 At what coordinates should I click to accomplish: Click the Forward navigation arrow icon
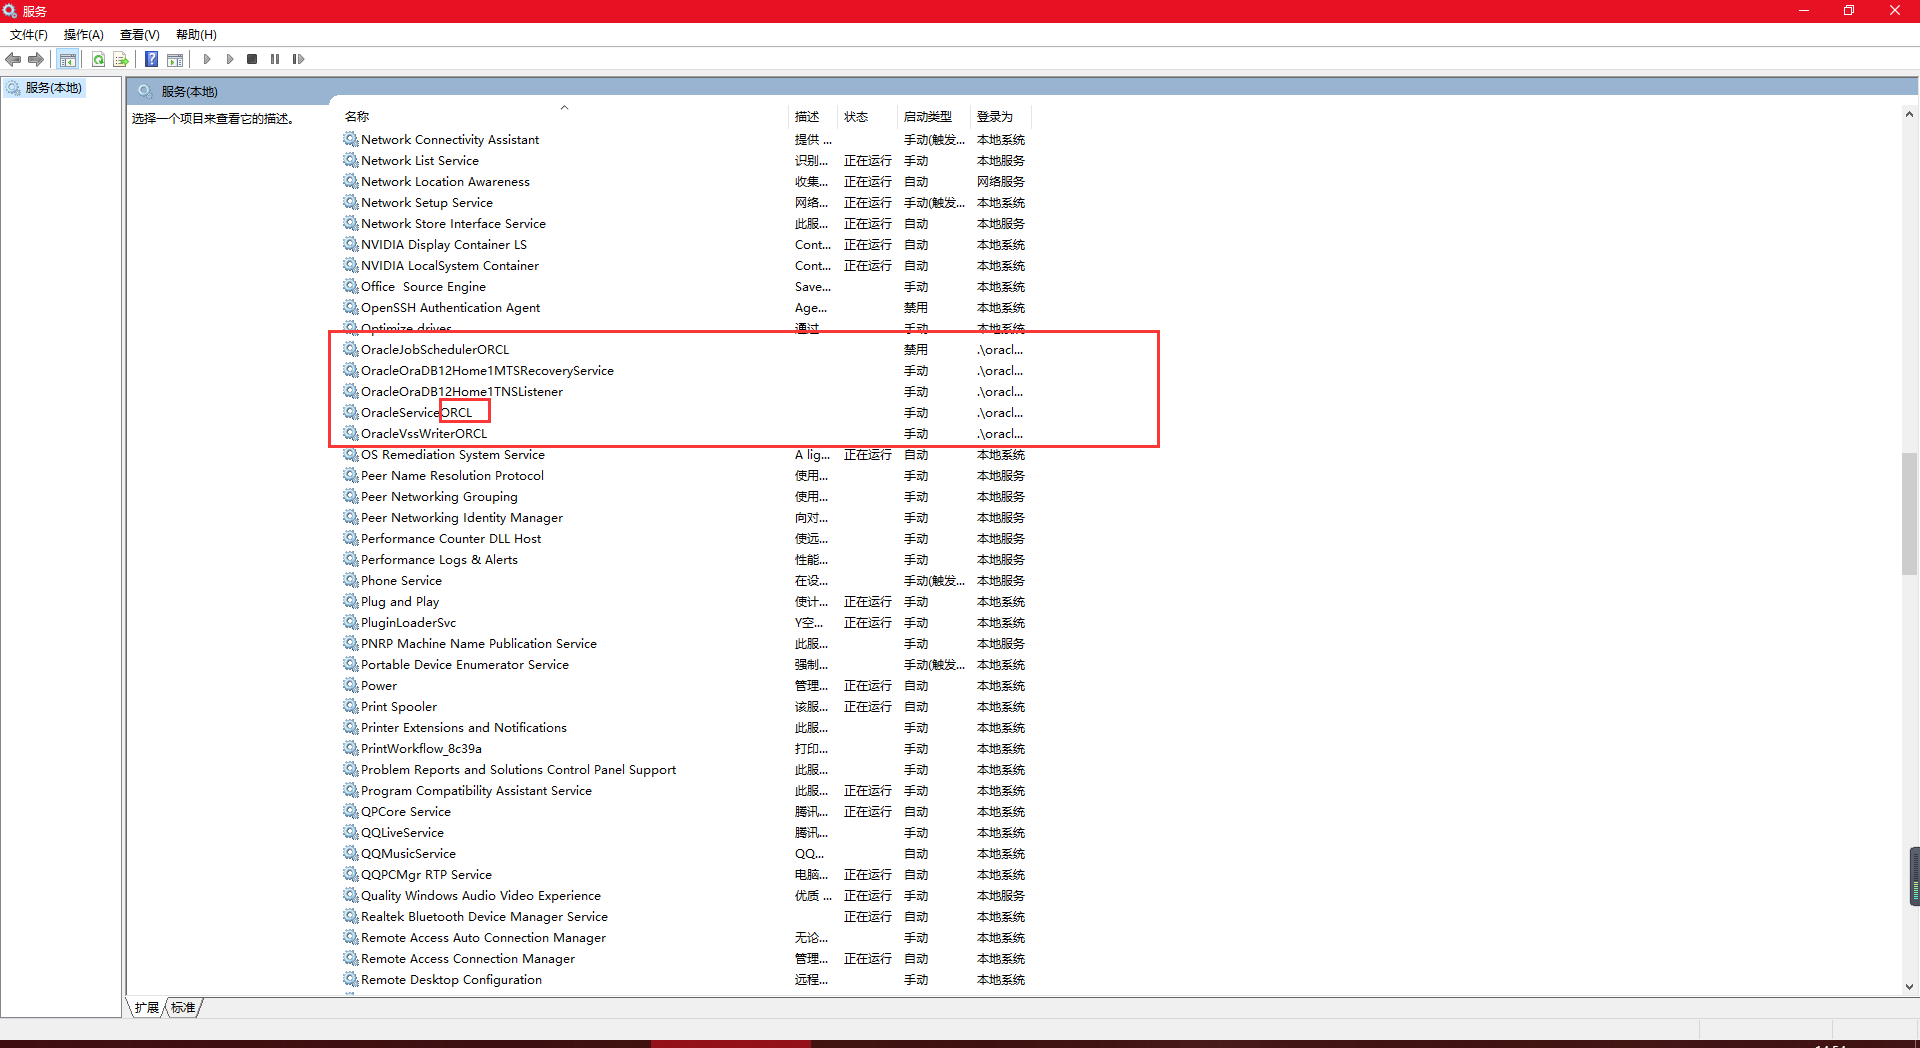(36, 59)
